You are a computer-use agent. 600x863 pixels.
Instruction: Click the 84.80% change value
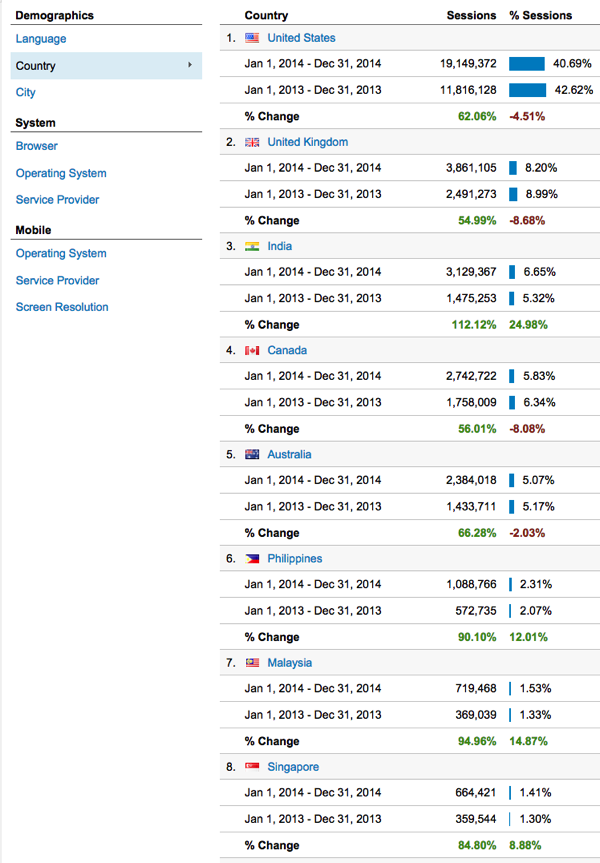(x=477, y=845)
